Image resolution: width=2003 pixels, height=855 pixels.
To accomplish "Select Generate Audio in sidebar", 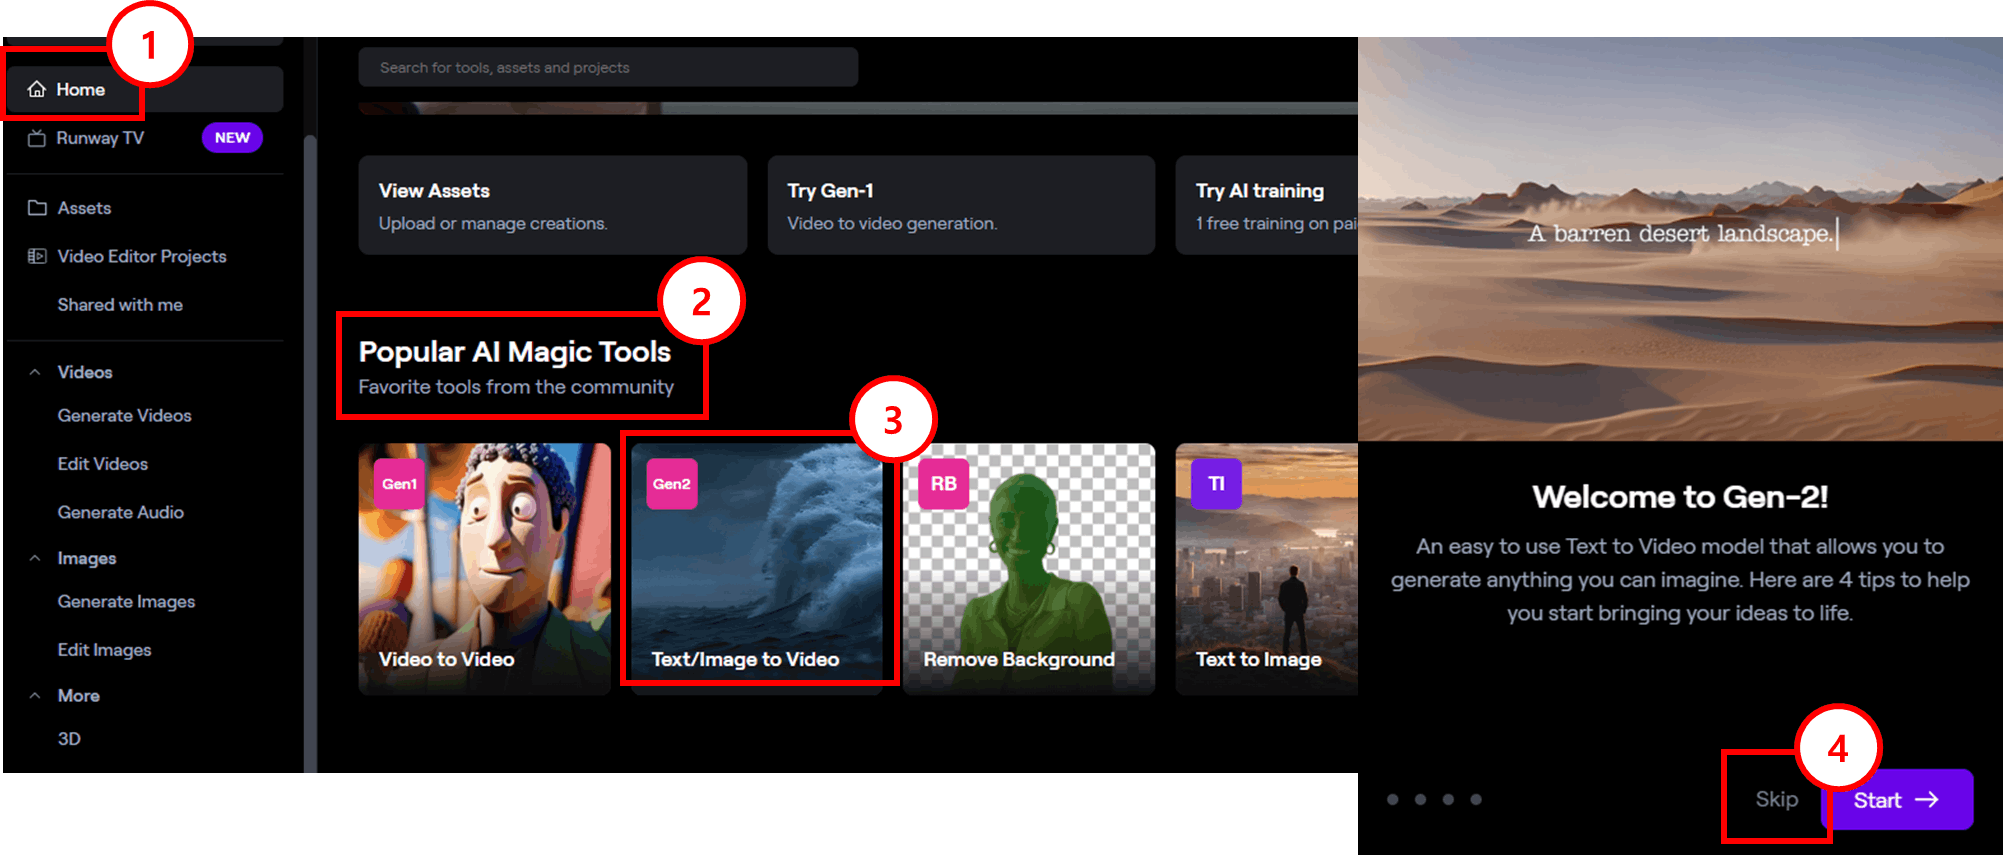I will point(121,512).
